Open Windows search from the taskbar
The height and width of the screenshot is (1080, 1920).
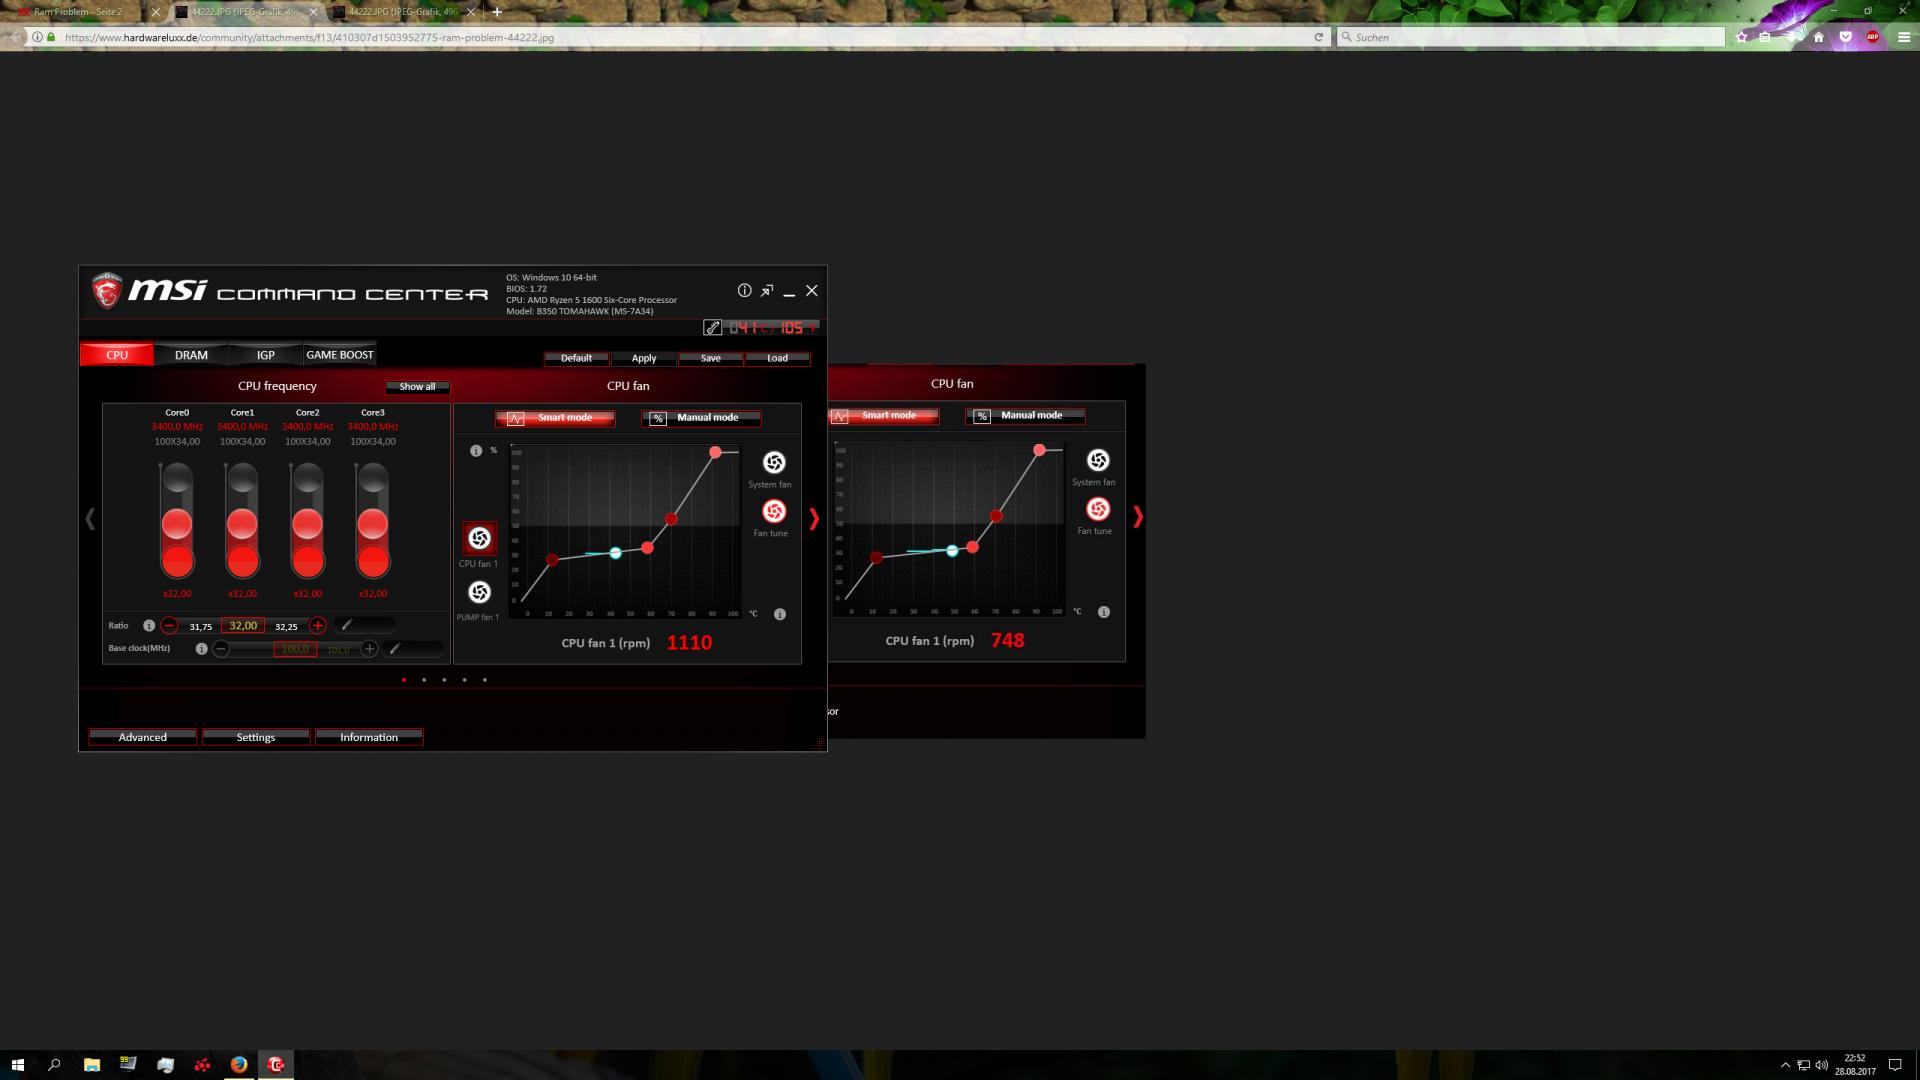(54, 1065)
